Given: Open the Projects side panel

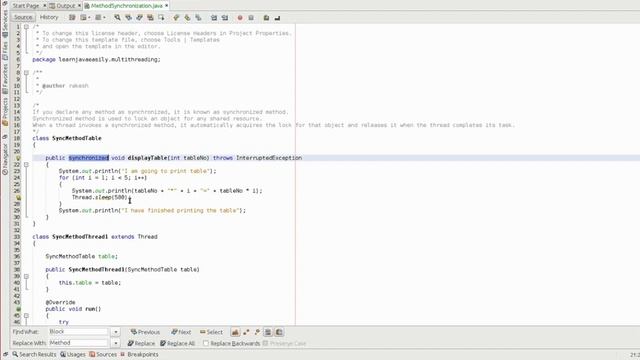Looking at the screenshot, I should [5, 111].
